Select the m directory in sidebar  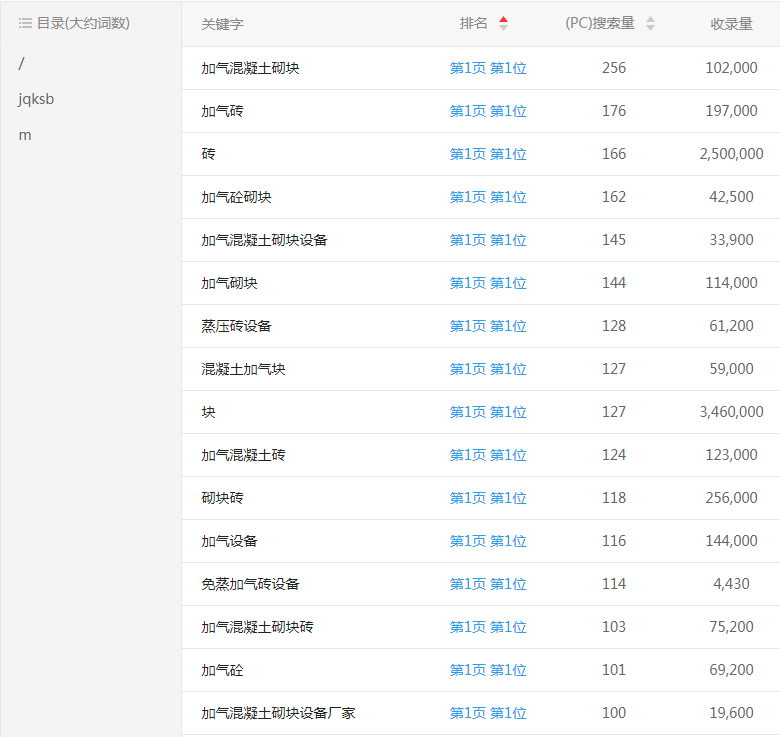click(x=25, y=135)
